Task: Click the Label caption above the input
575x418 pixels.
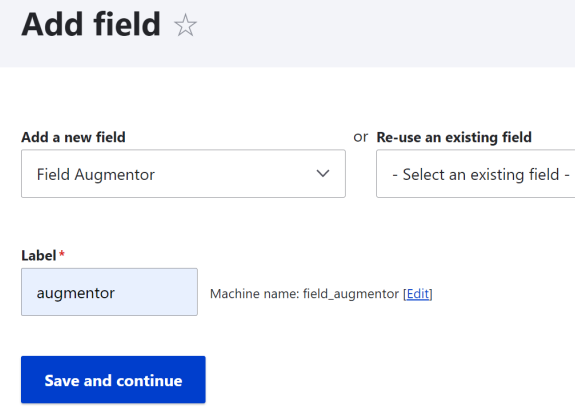Action: (39, 256)
